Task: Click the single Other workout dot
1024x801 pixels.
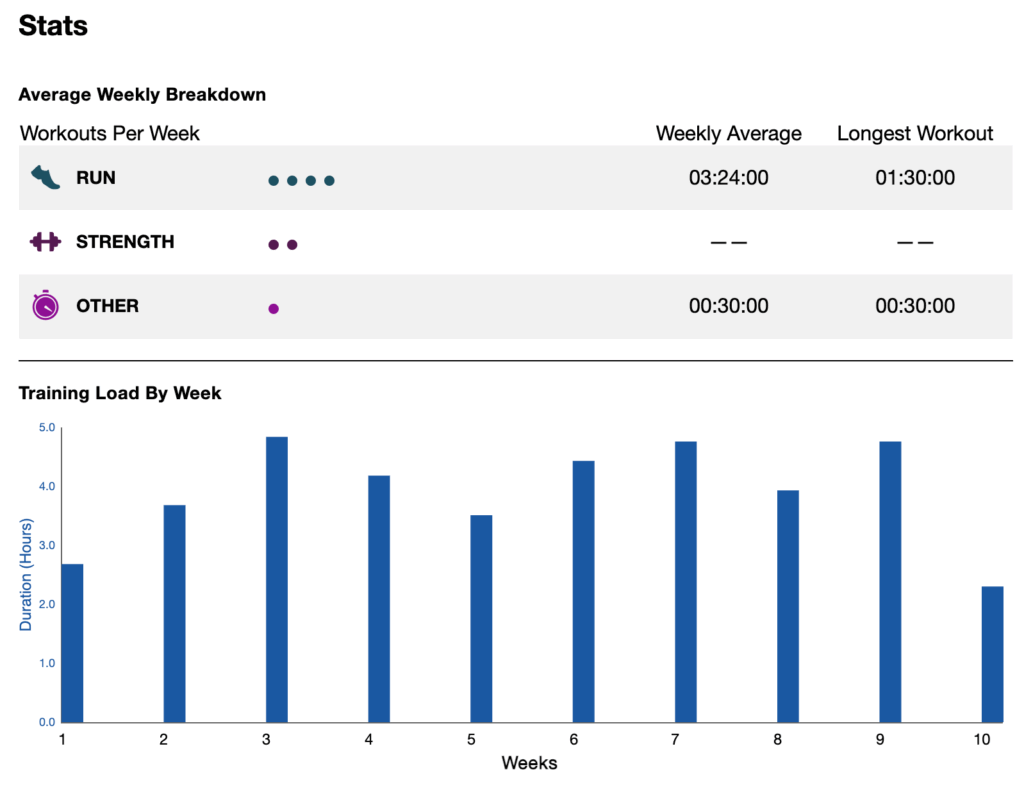Action: point(273,309)
